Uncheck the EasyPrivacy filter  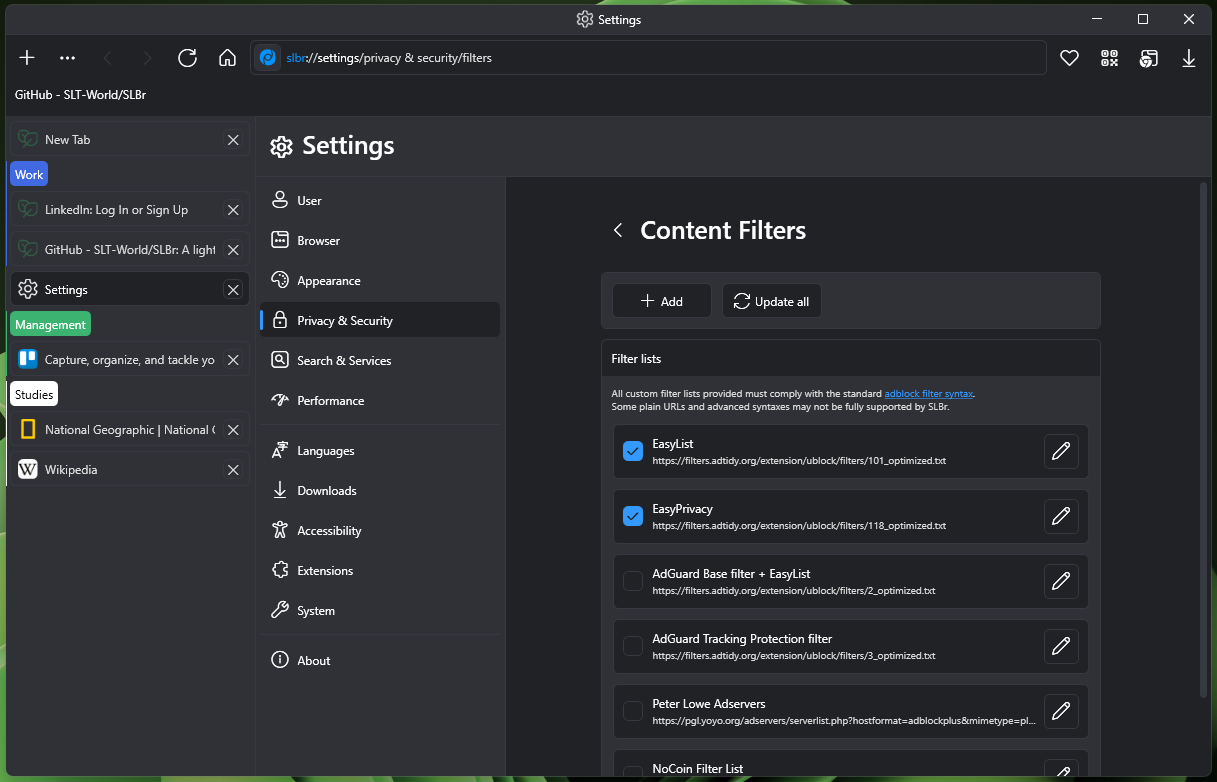point(633,517)
